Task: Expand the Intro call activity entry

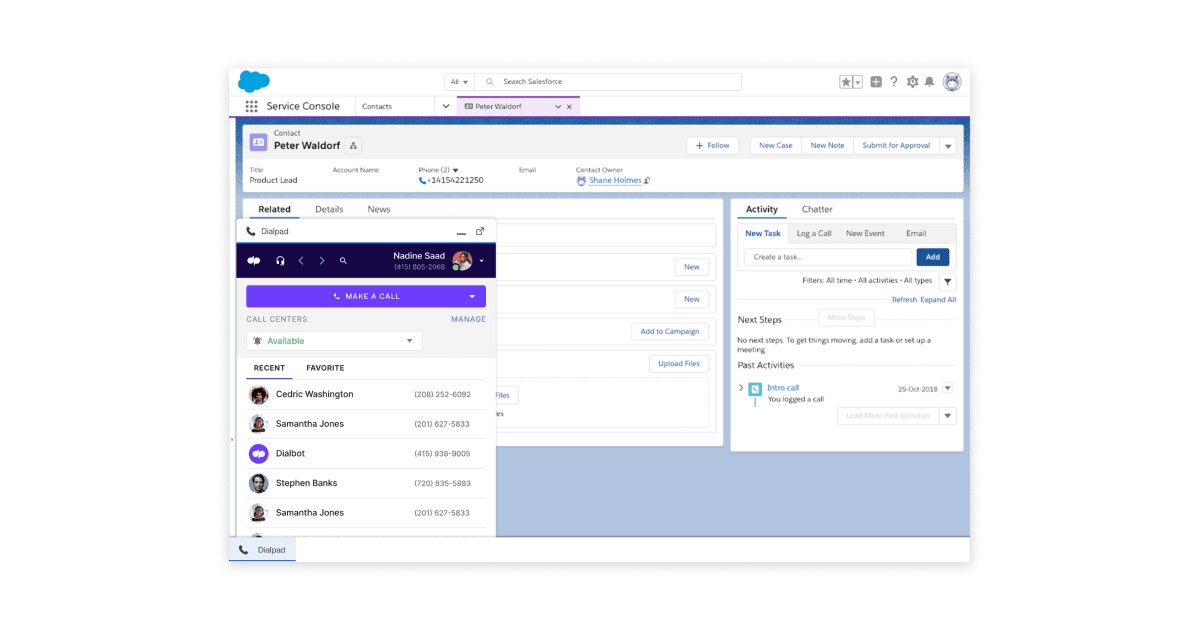Action: click(741, 388)
